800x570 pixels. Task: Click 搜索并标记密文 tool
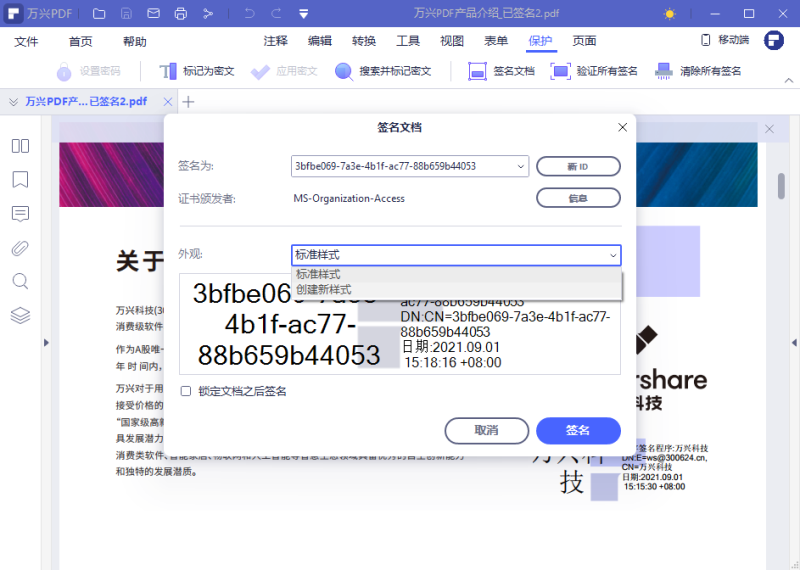coord(383,71)
